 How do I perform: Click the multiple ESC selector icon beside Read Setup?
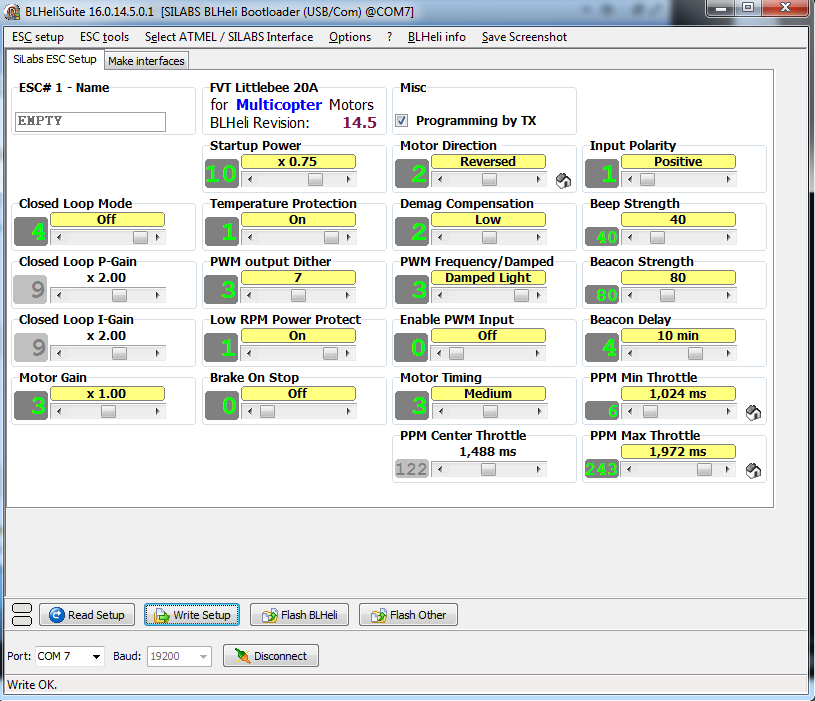tap(22, 615)
